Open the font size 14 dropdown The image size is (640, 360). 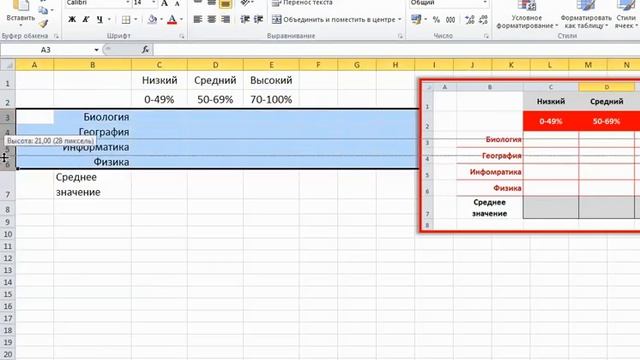(153, 3)
